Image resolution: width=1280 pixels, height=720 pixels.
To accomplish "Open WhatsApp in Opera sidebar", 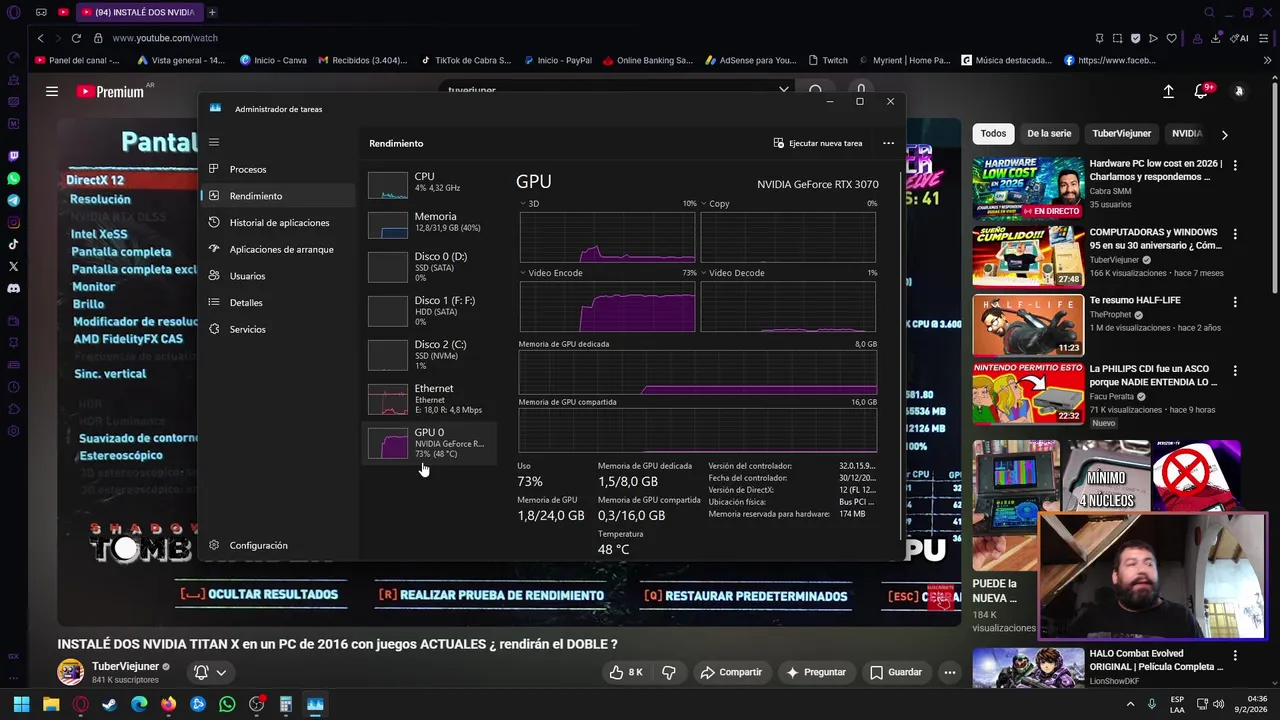I will [x=13, y=178].
